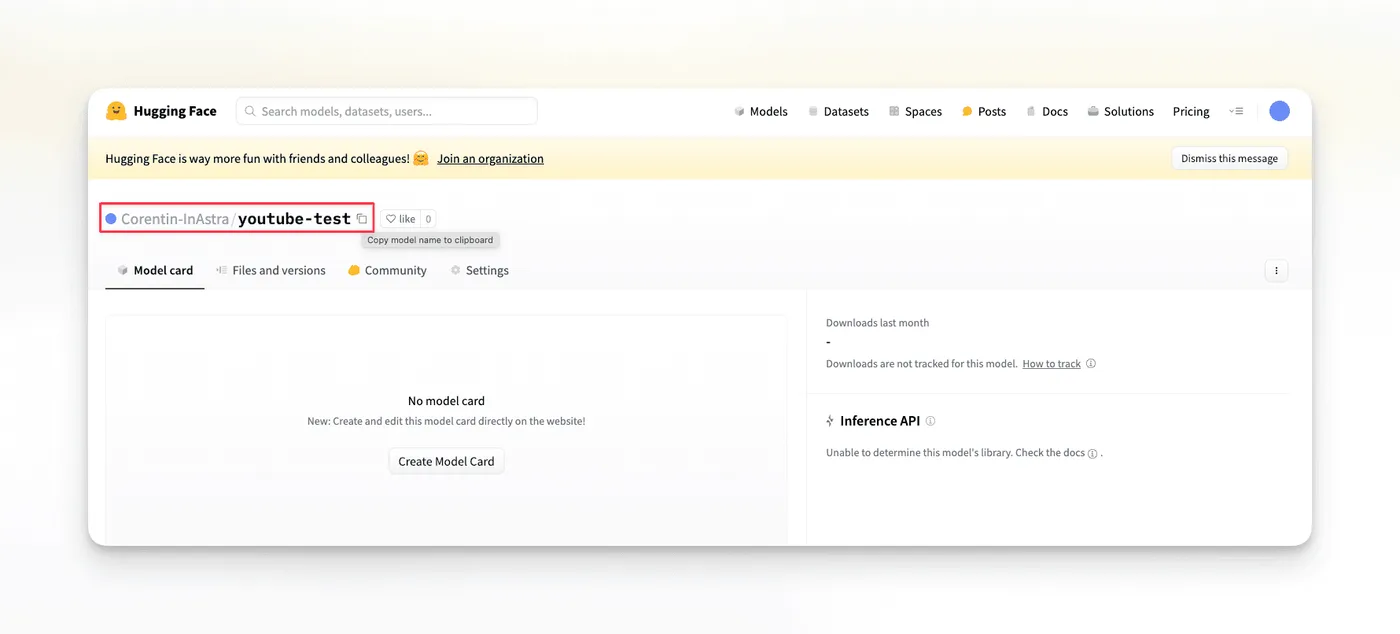Go to Posts
The height and width of the screenshot is (634, 1400).
[x=984, y=111]
